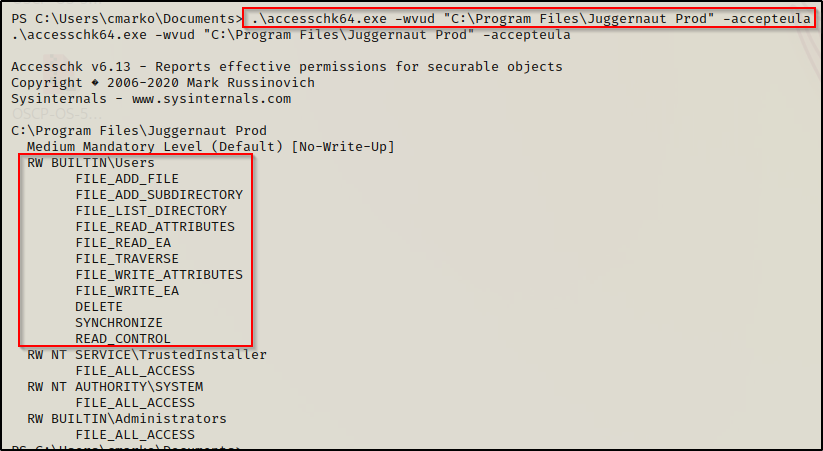This screenshot has height=451, width=823.
Task: Click the RW NT AUTHORITY\SYSTEM entry
Action: 115,386
